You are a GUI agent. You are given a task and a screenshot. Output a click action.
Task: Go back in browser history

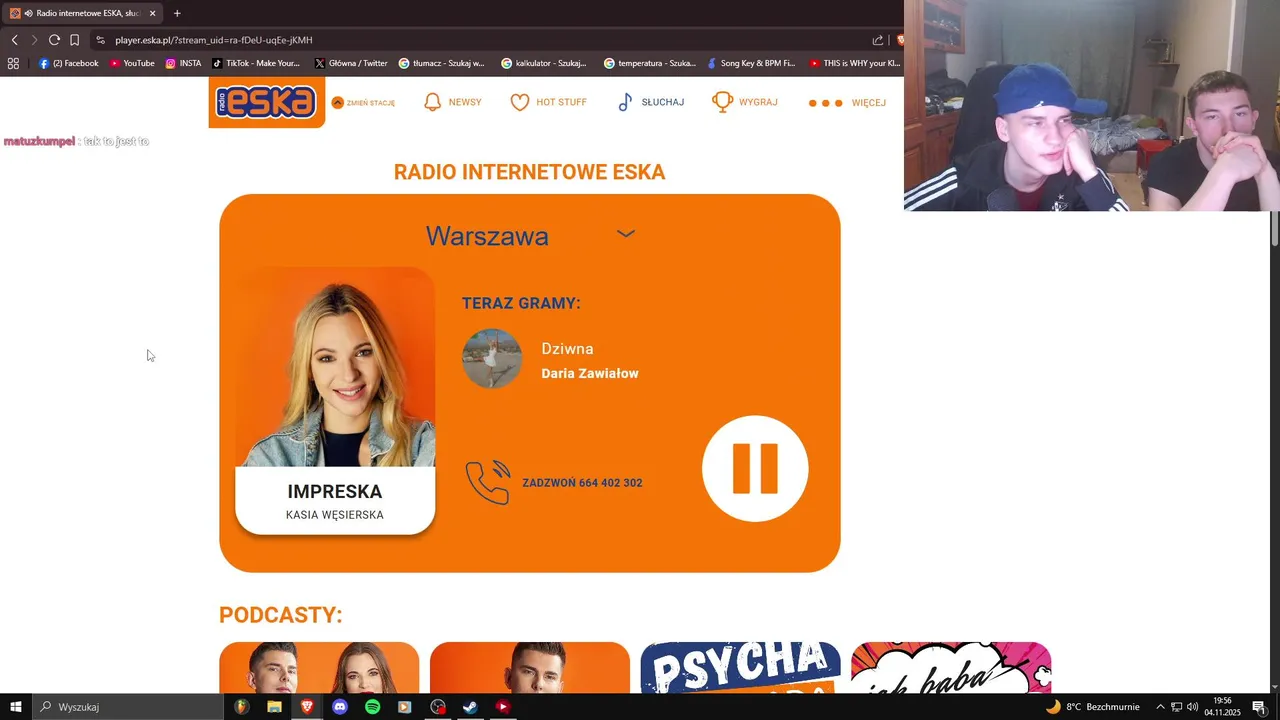(14, 40)
